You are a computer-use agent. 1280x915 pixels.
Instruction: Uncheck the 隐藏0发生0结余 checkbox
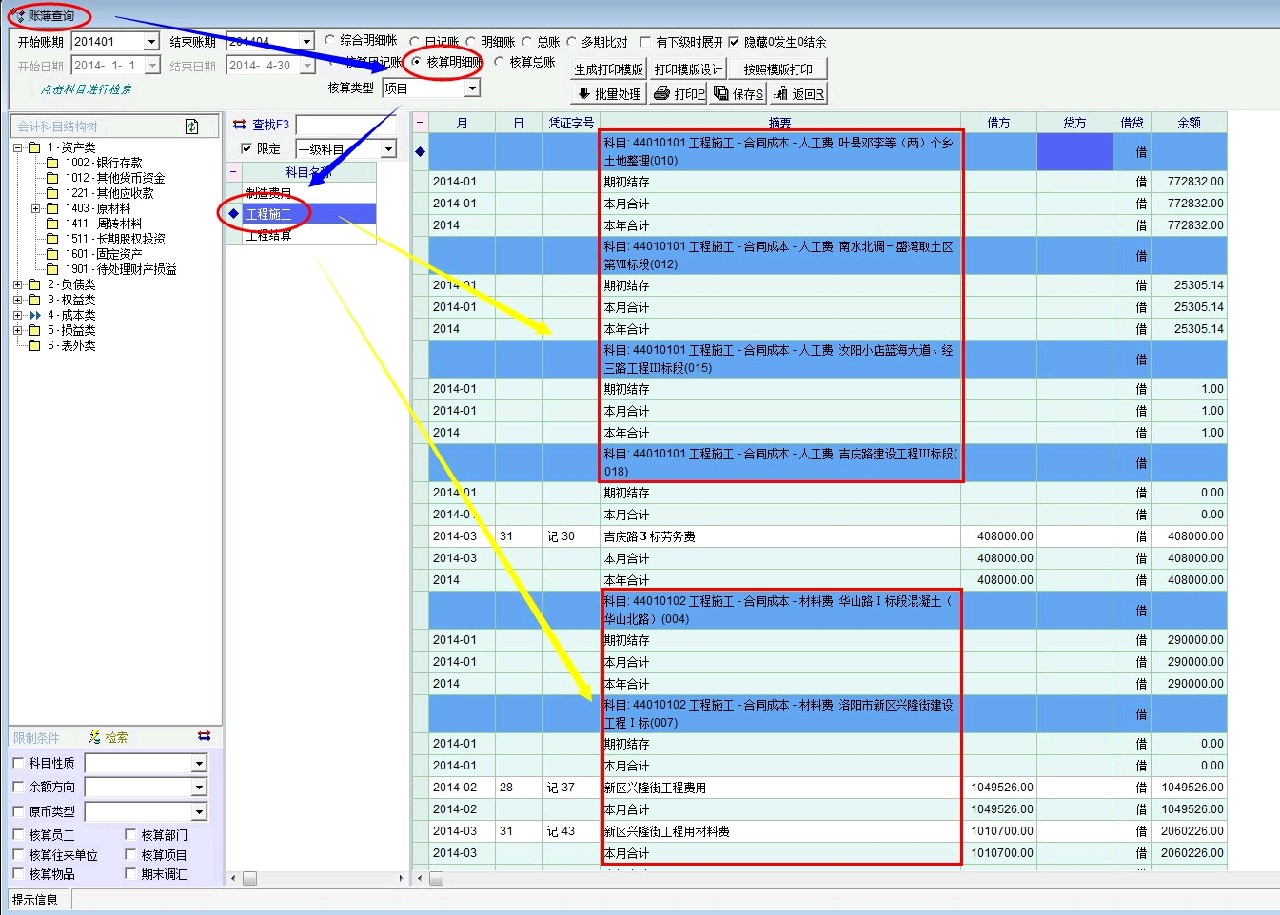(735, 42)
